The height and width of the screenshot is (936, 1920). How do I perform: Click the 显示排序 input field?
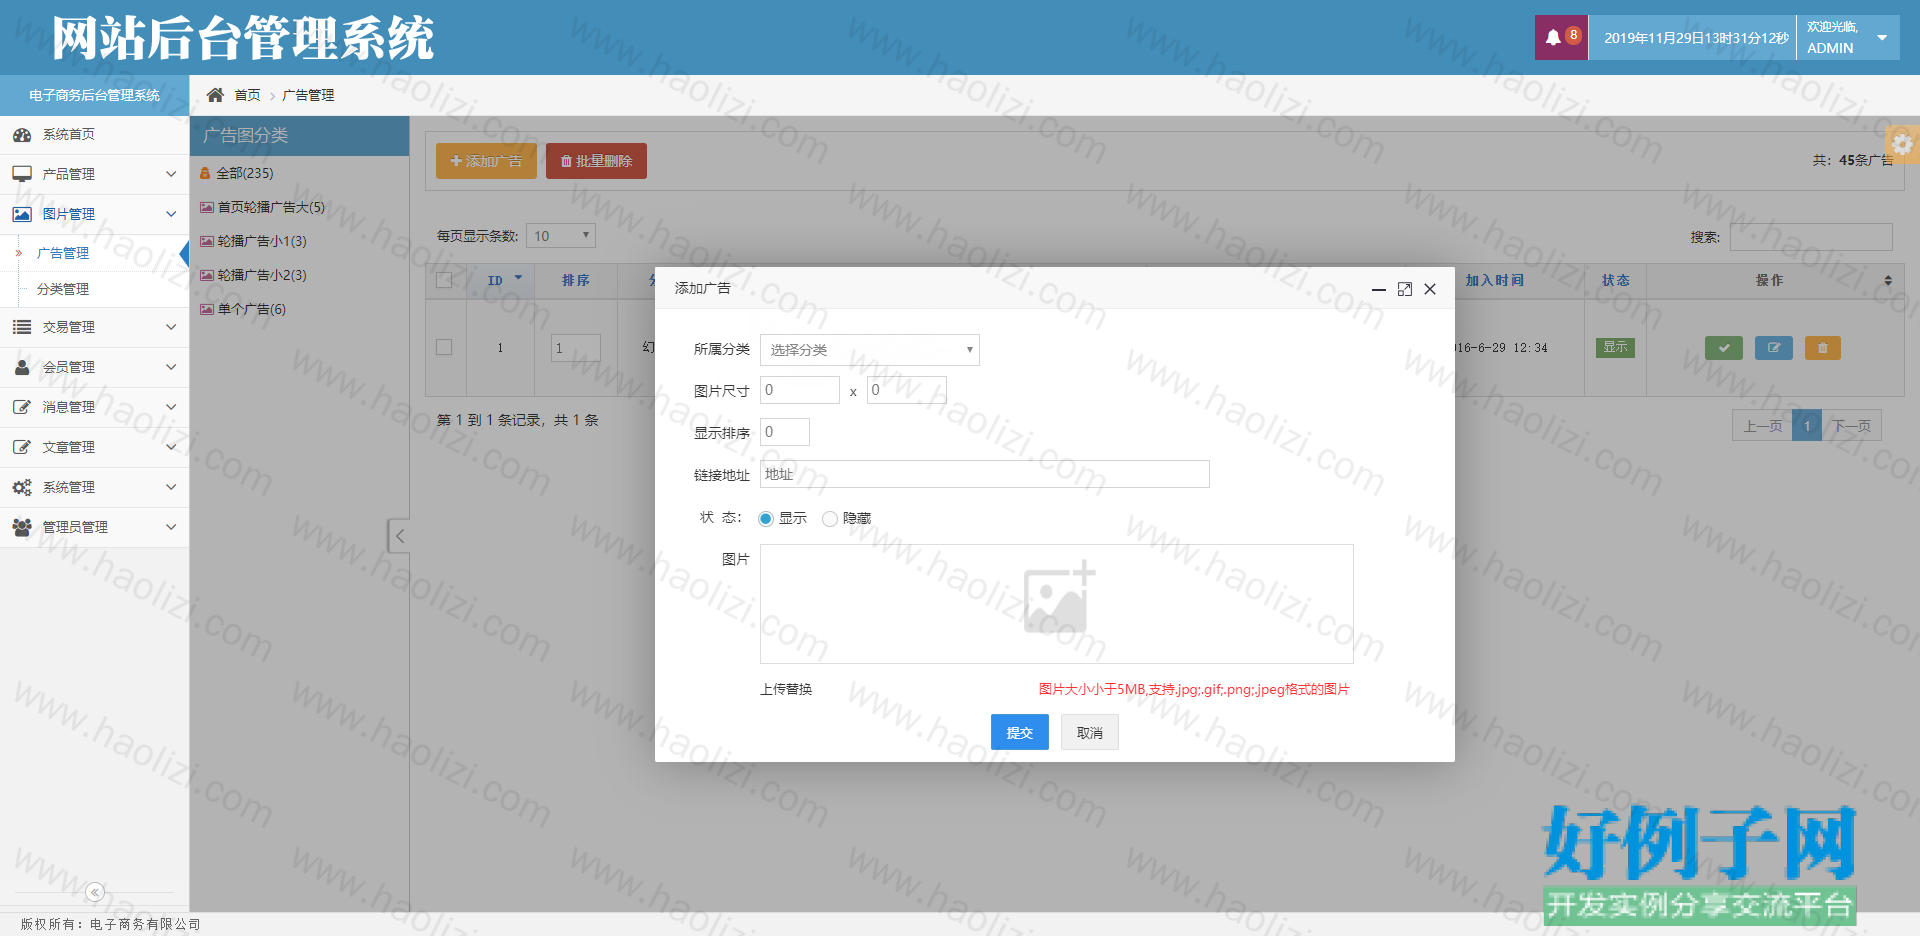pyautogui.click(x=785, y=432)
